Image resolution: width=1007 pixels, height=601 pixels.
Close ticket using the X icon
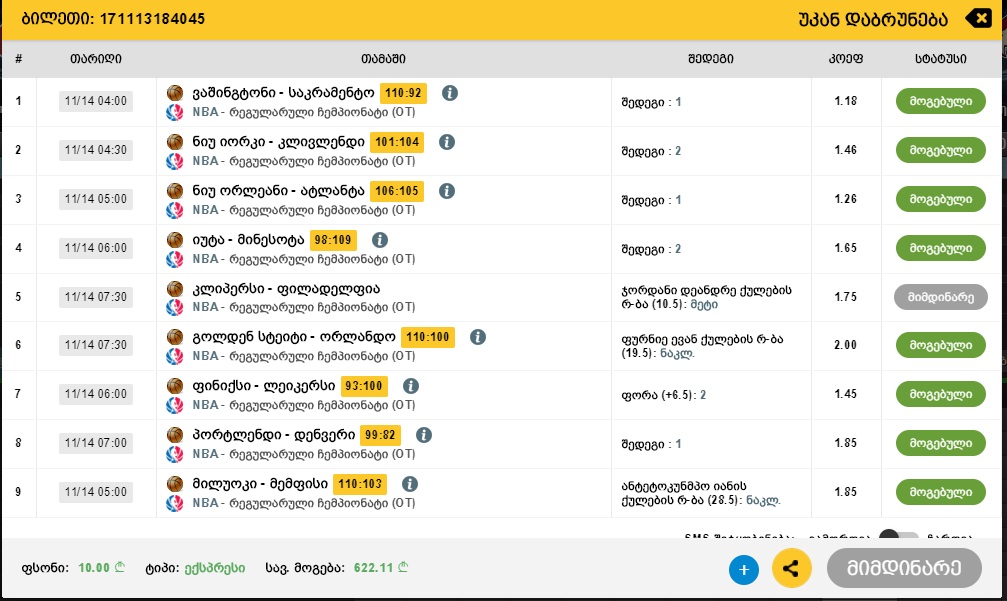[x=979, y=19]
